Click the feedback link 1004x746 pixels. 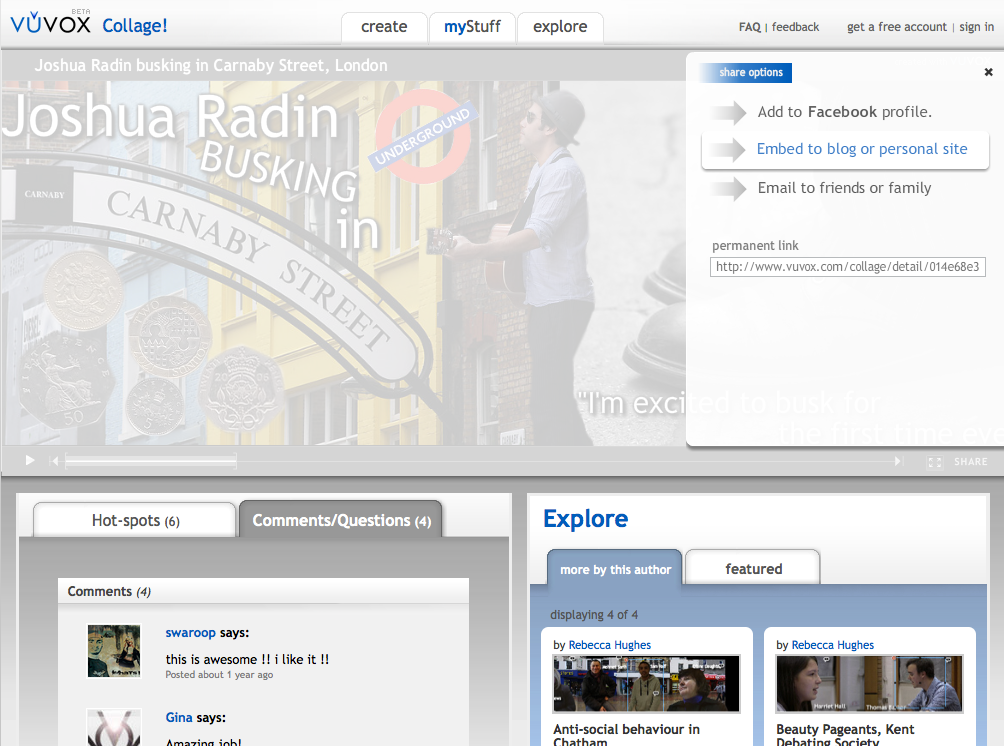click(795, 27)
